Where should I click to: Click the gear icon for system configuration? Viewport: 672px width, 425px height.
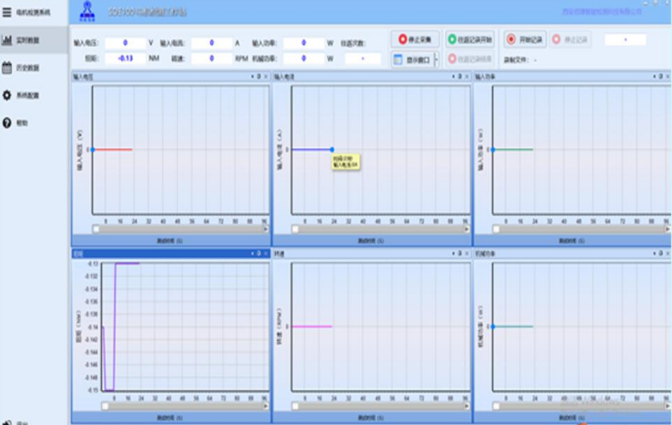tap(7, 95)
